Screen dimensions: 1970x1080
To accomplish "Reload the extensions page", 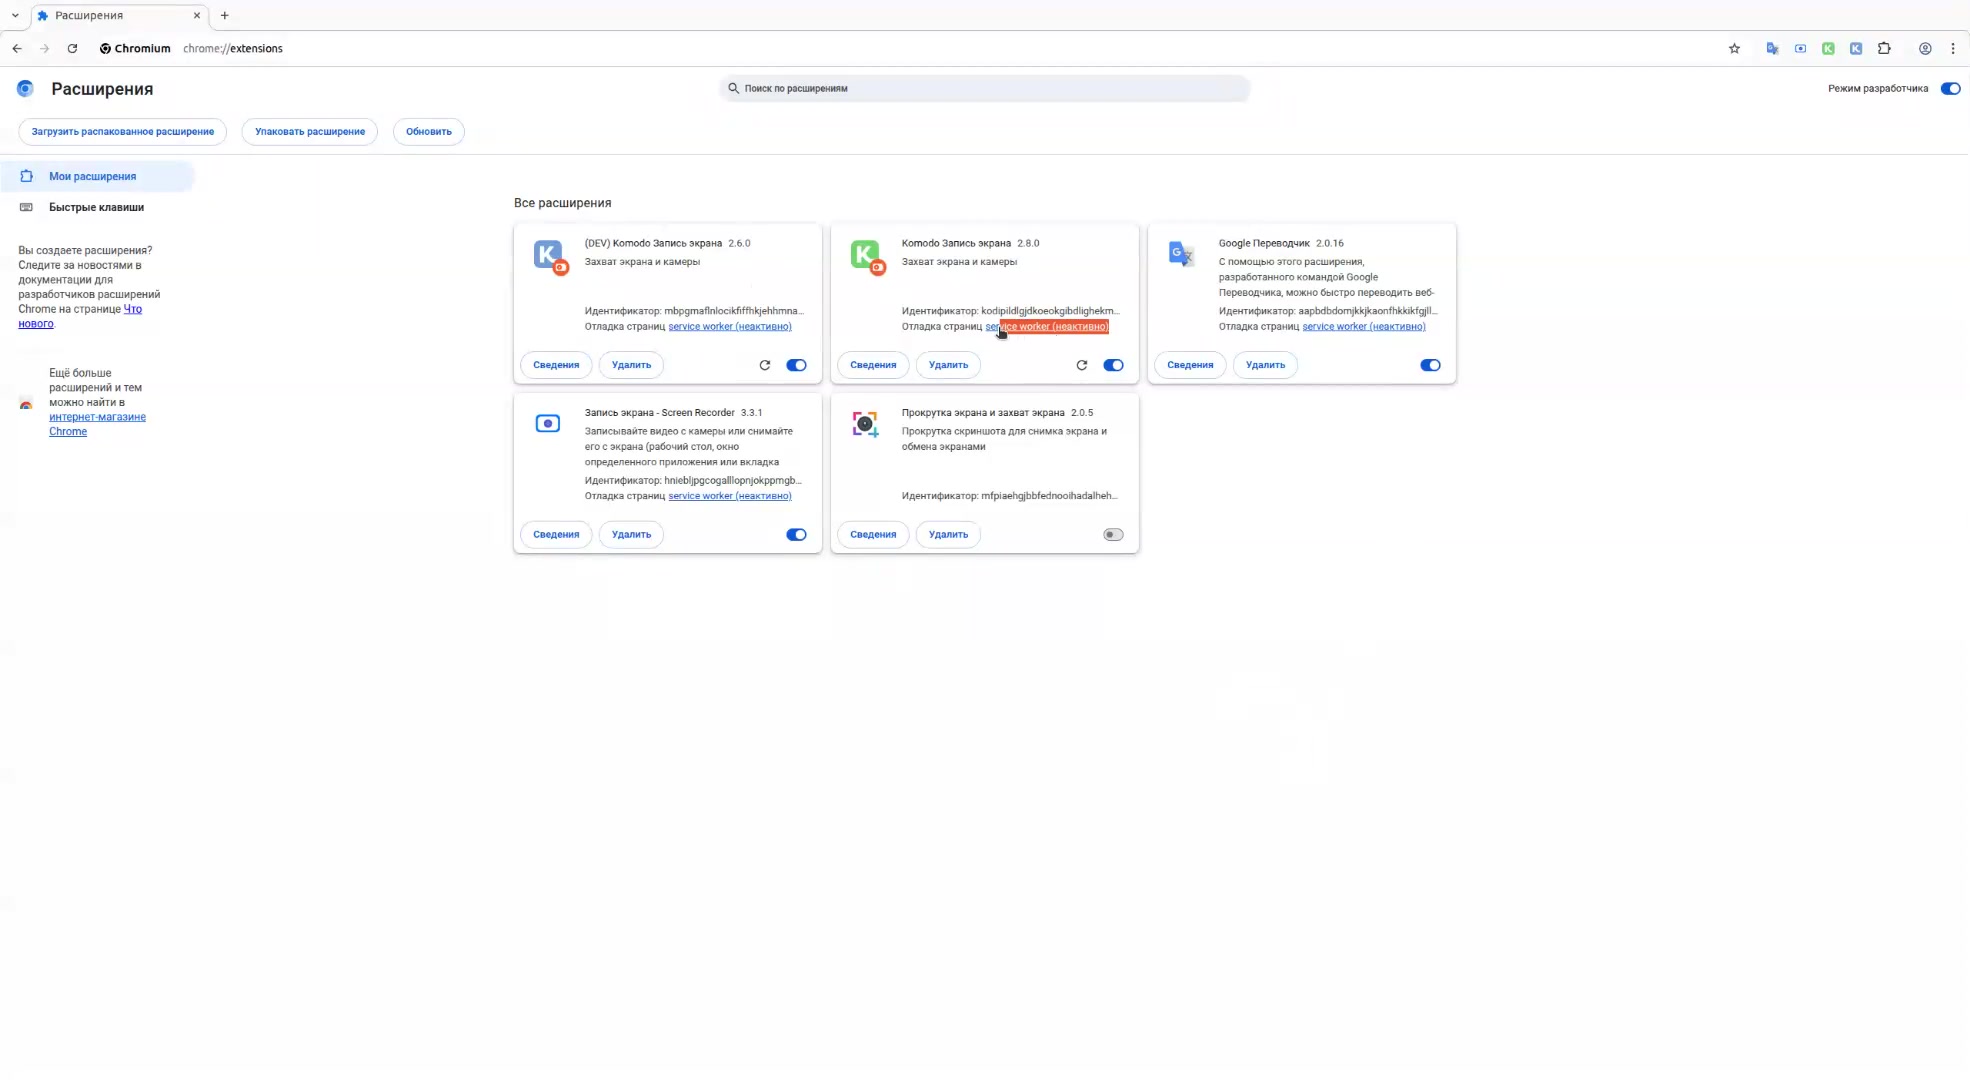I will tap(72, 48).
